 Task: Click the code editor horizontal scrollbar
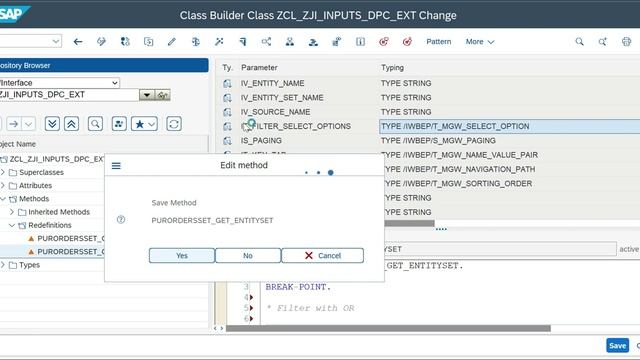pyautogui.click(x=388, y=328)
